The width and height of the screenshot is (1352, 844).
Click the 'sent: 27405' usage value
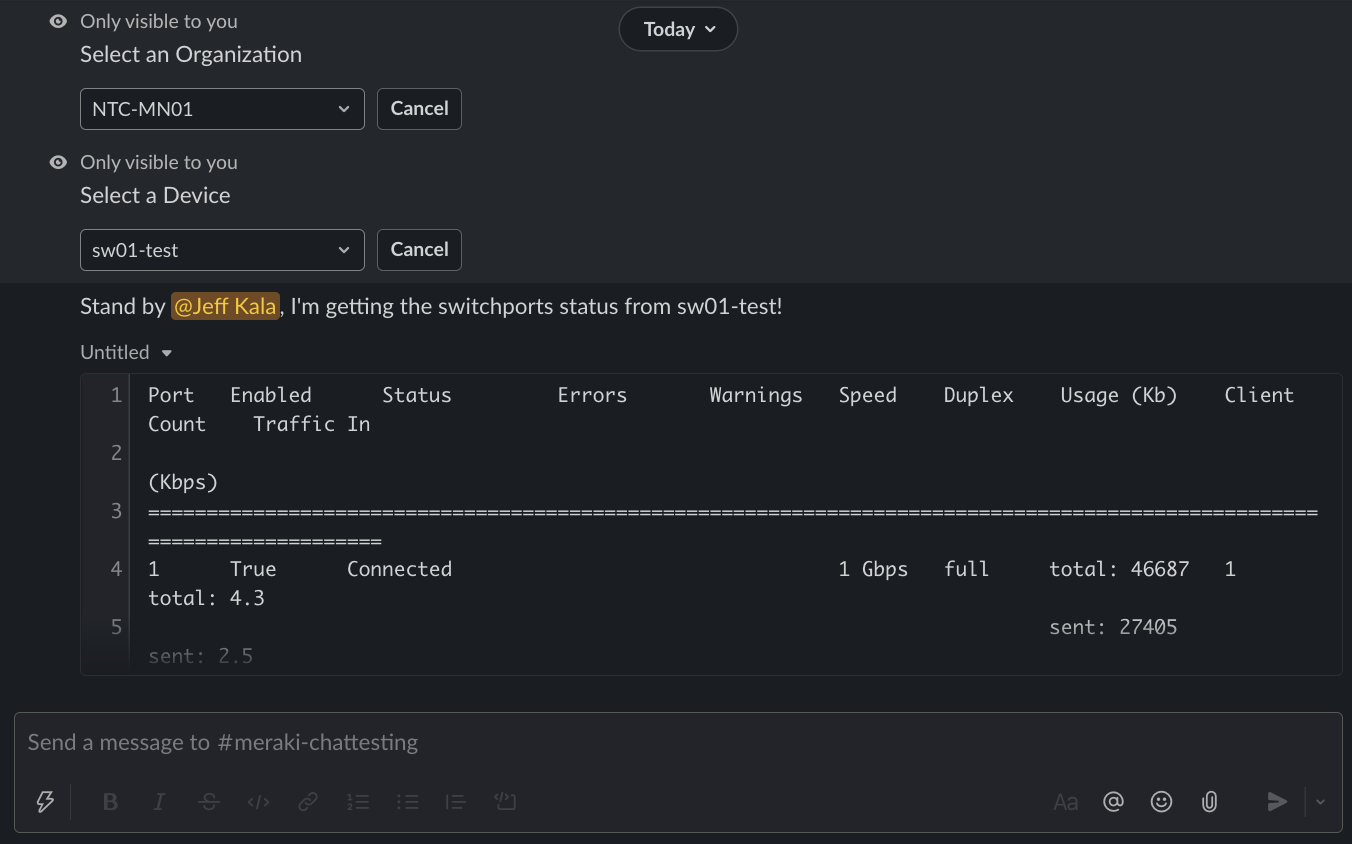1113,627
